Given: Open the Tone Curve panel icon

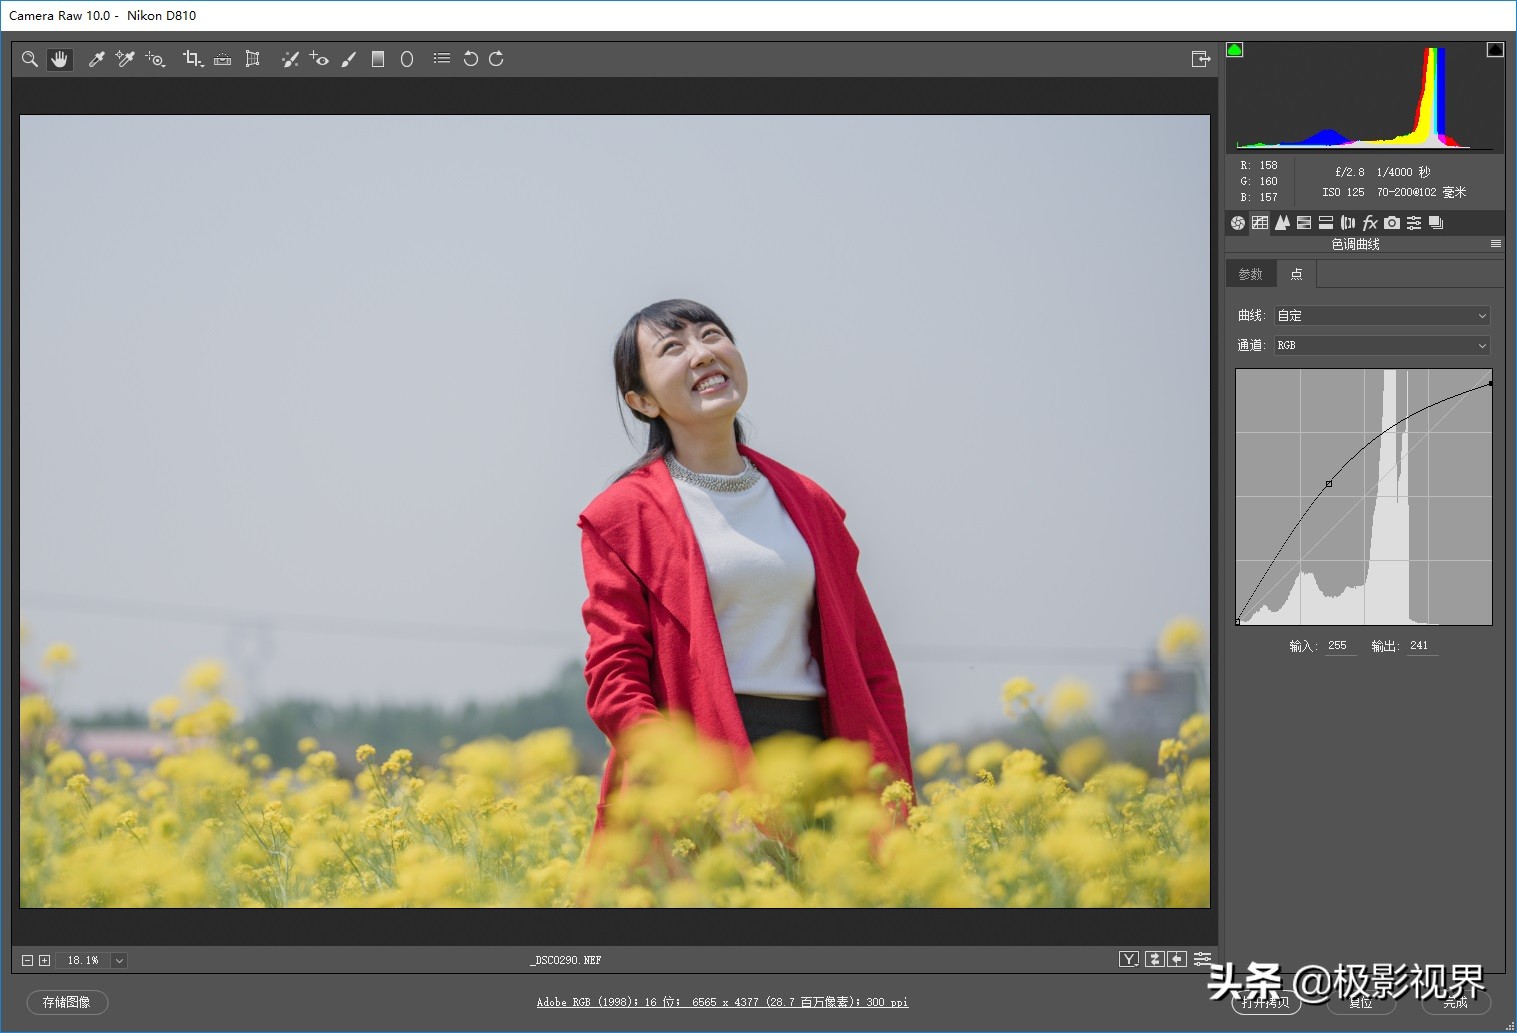Looking at the screenshot, I should 1260,223.
